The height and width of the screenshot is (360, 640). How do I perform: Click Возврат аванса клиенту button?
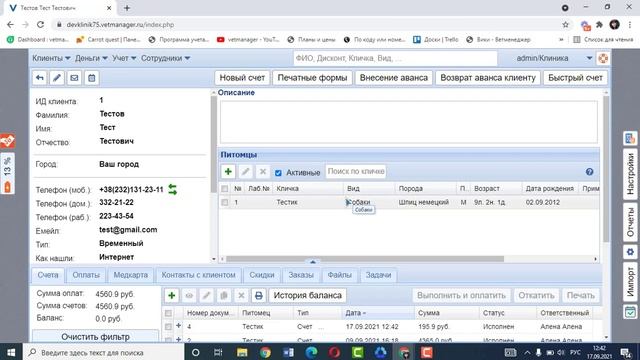pos(488,78)
